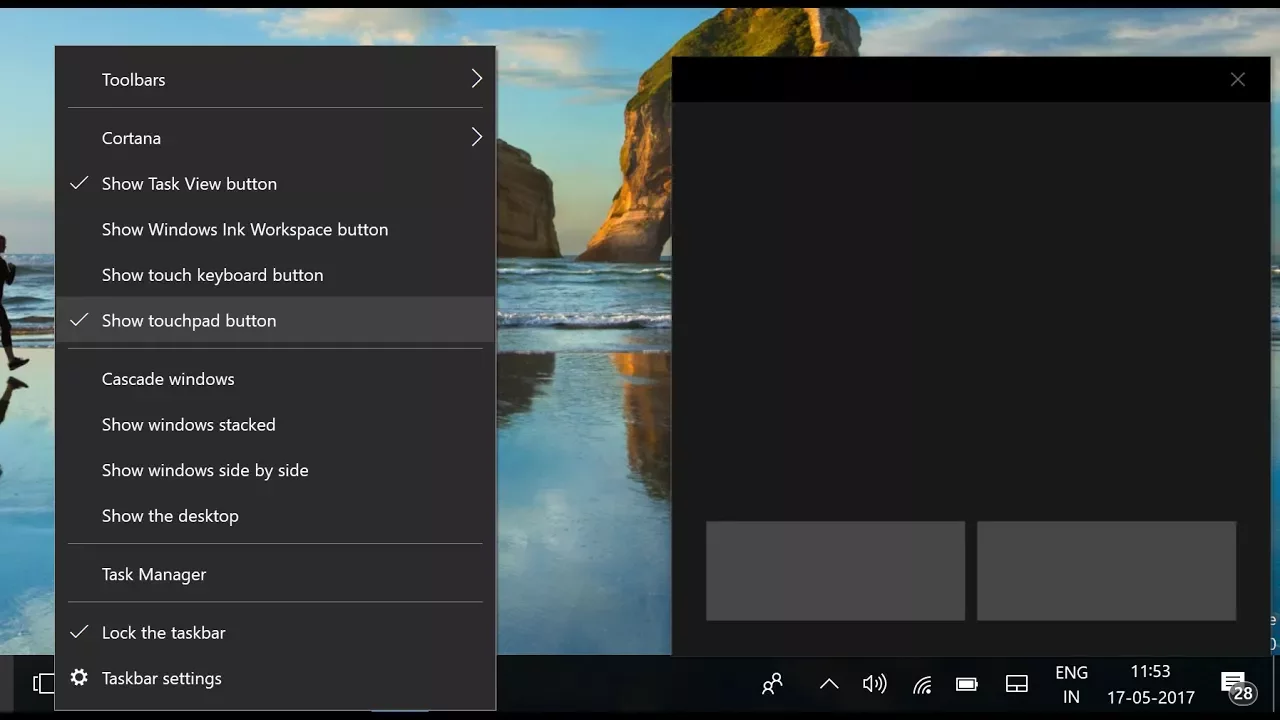Screen dimensions: 1280x720
Task: Open Action Center notifications icon
Action: click(1237, 687)
